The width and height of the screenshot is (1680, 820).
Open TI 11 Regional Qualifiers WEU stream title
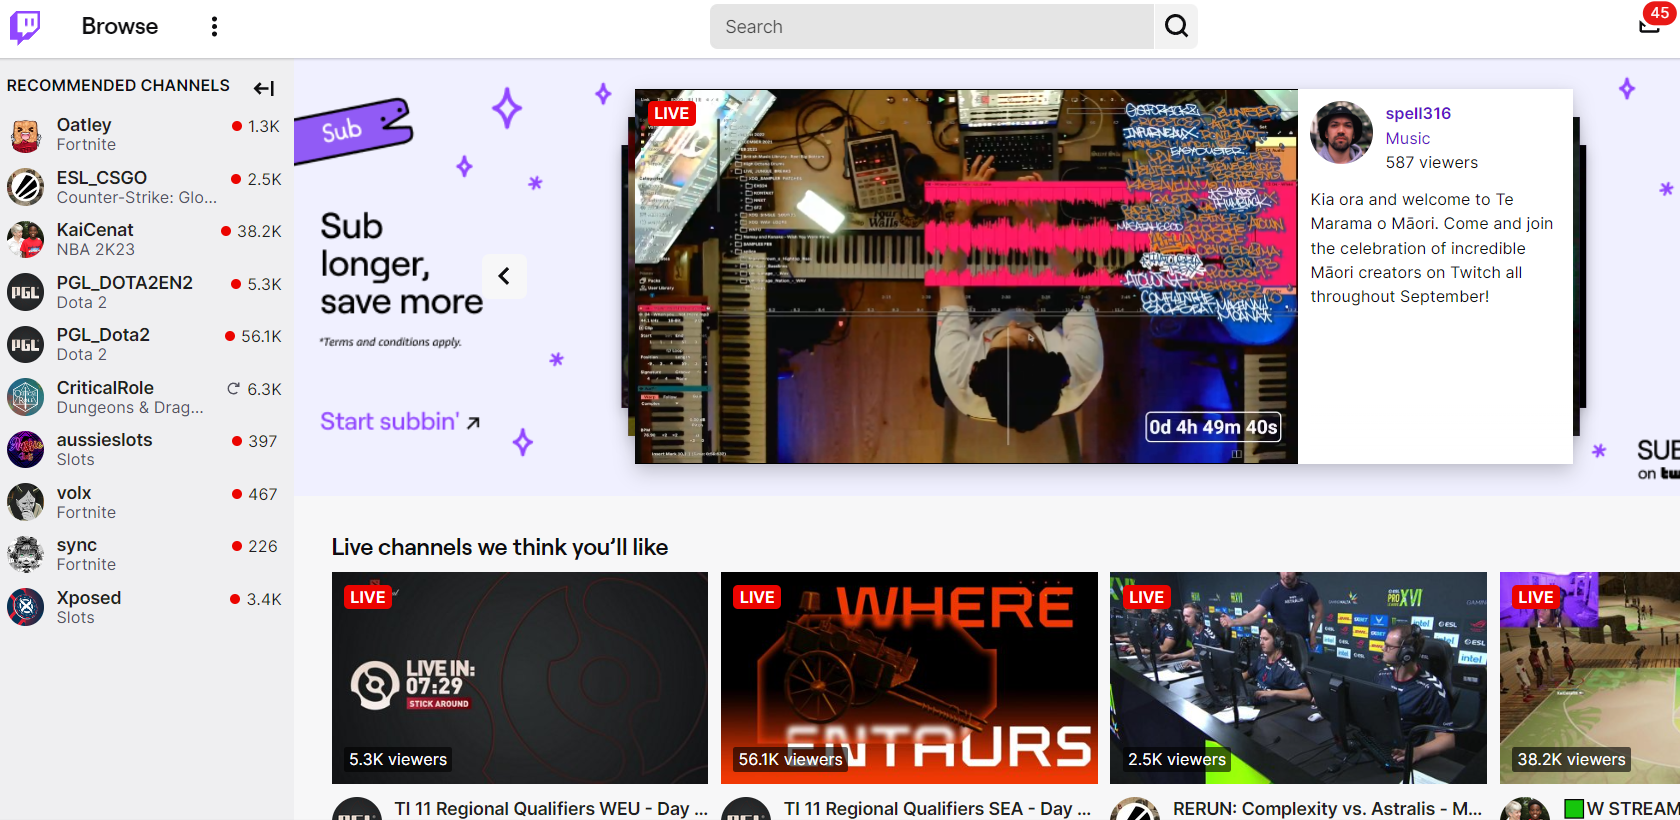(551, 808)
